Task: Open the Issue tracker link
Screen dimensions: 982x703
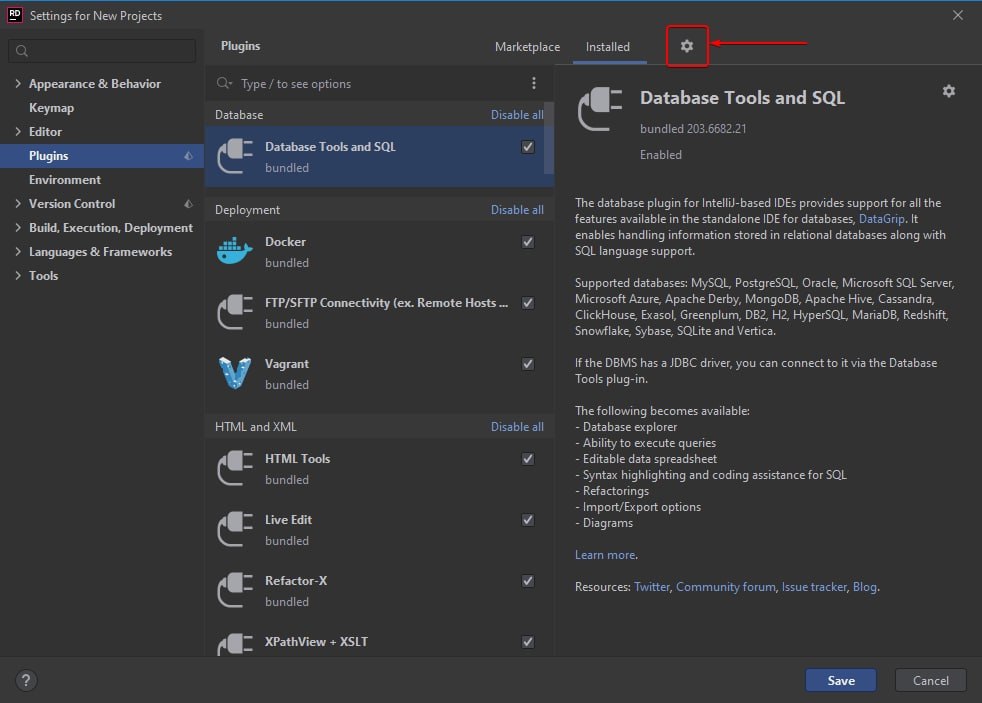Action: pos(814,587)
